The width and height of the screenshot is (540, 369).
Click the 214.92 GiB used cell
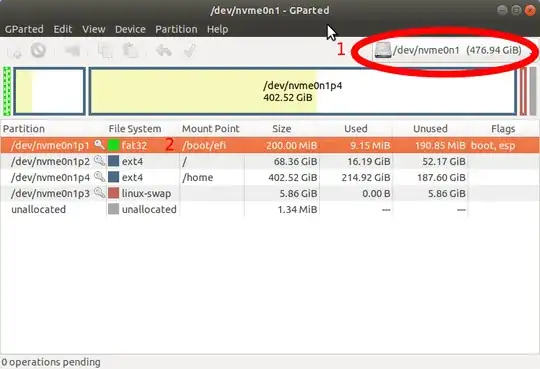(366, 177)
